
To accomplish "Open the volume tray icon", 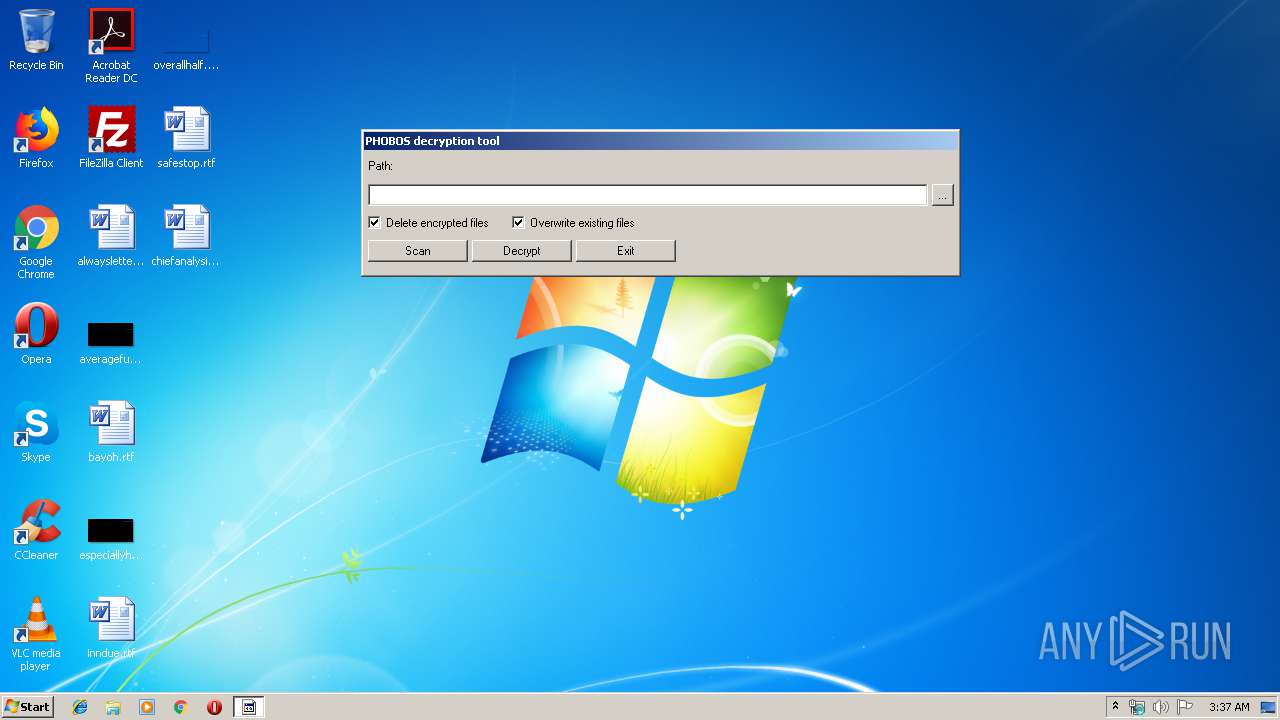I will point(1161,707).
